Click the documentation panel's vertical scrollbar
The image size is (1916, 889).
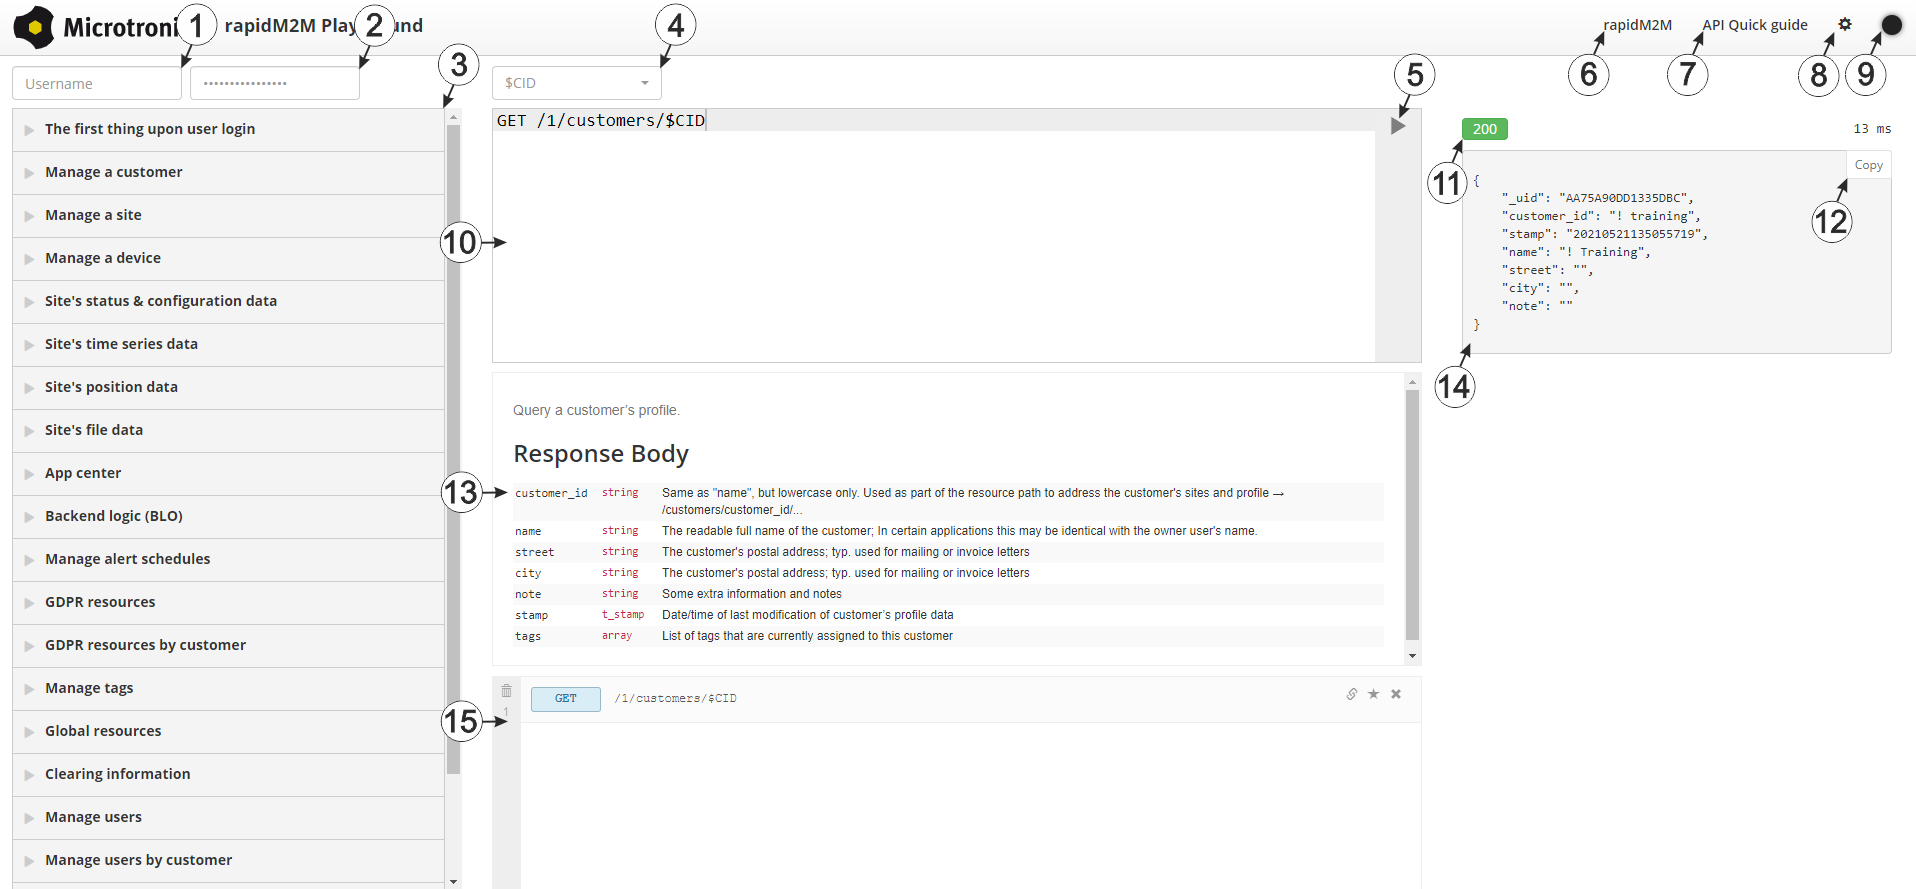1412,515
